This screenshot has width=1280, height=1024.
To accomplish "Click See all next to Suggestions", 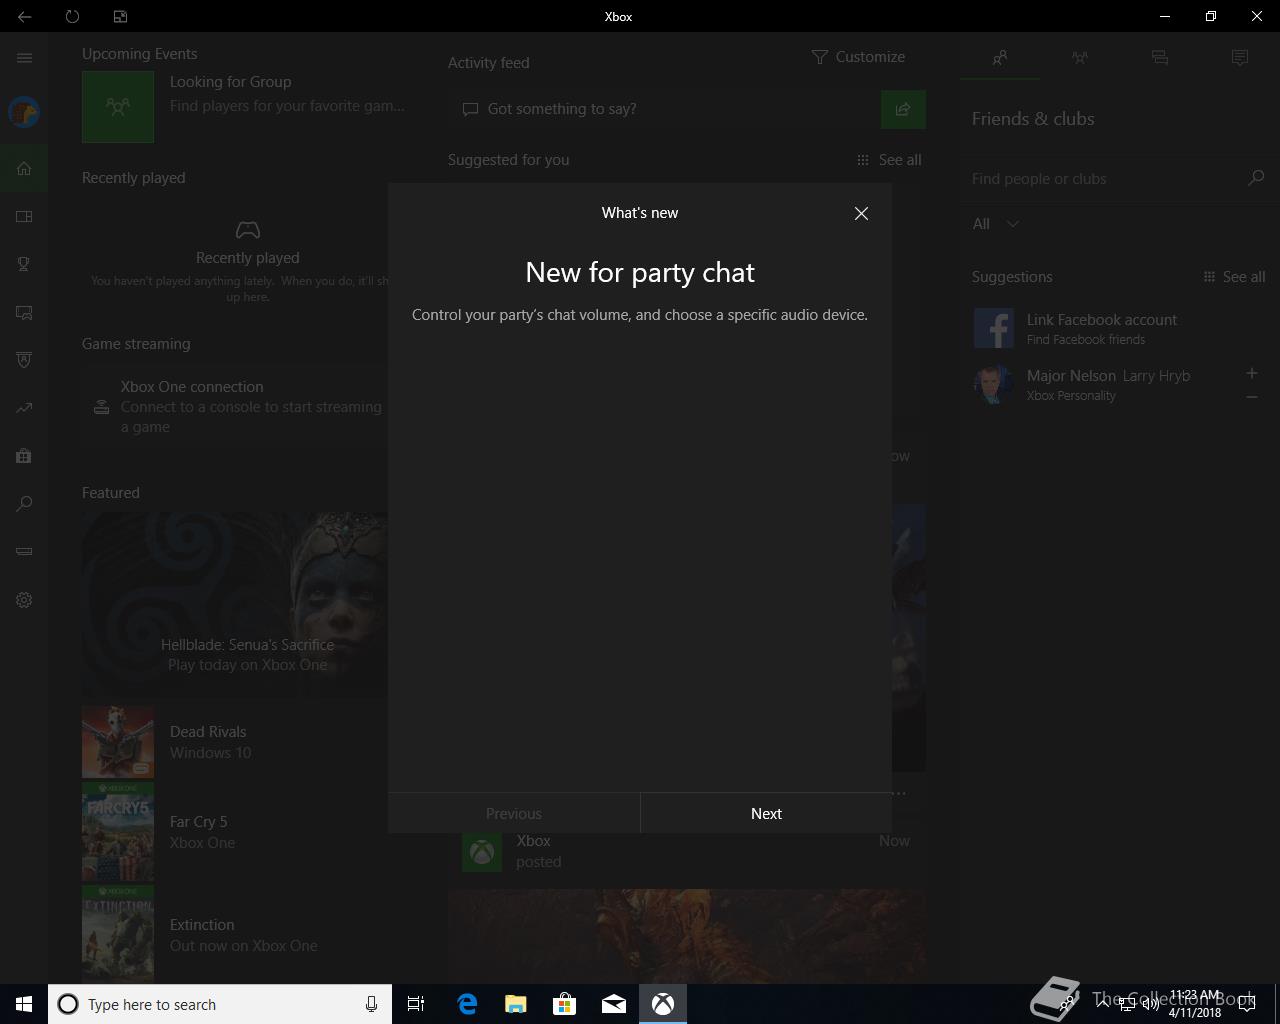I will [x=1234, y=277].
